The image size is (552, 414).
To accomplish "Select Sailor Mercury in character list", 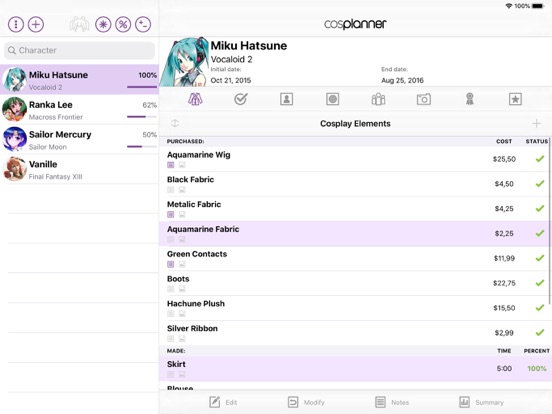I will pos(79,139).
